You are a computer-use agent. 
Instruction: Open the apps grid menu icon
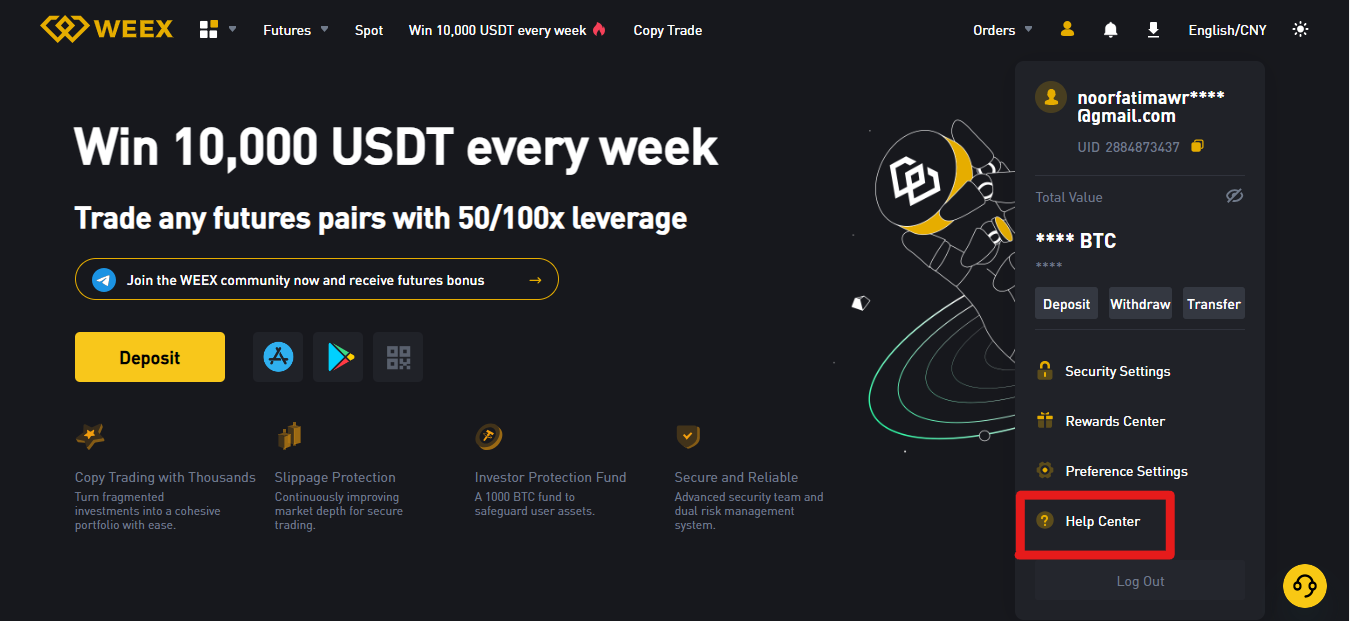tap(208, 30)
